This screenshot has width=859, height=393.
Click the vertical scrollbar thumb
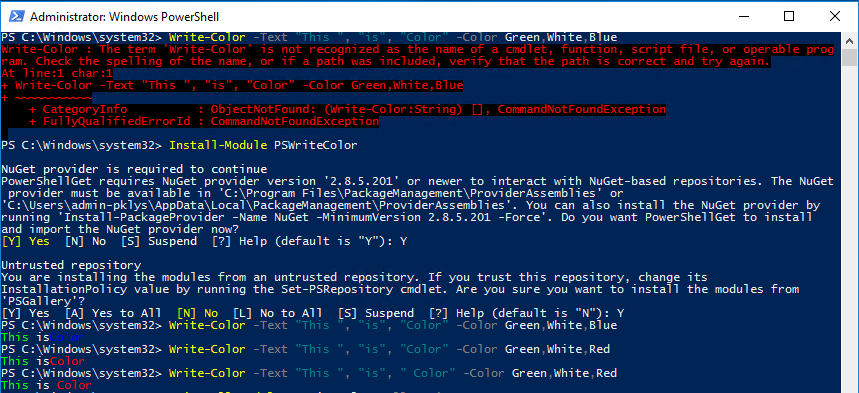pyautogui.click(x=850, y=57)
